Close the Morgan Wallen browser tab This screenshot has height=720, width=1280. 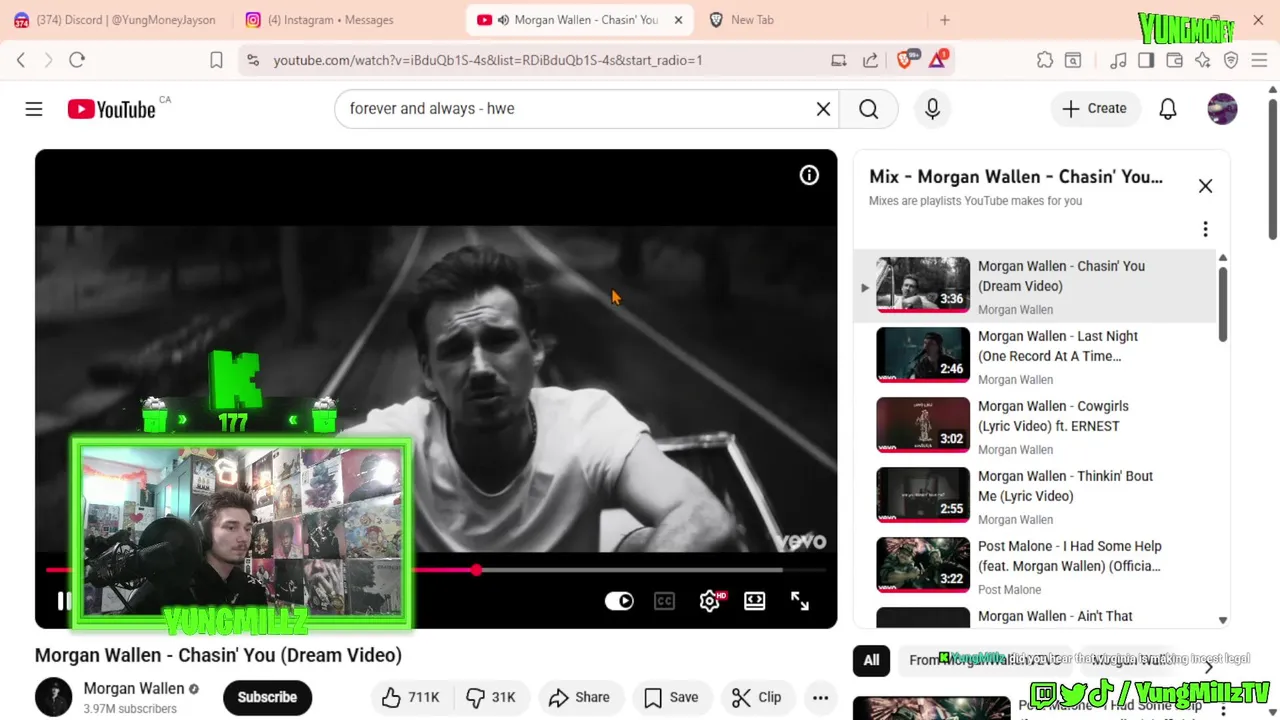click(678, 20)
